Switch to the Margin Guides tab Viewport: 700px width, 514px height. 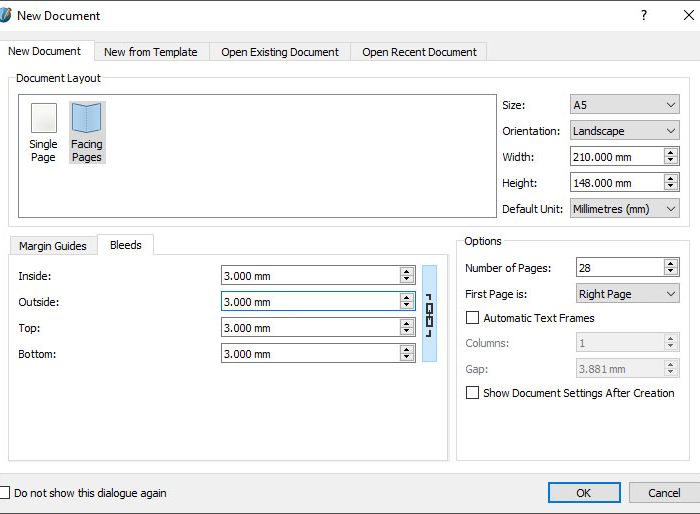click(x=53, y=246)
